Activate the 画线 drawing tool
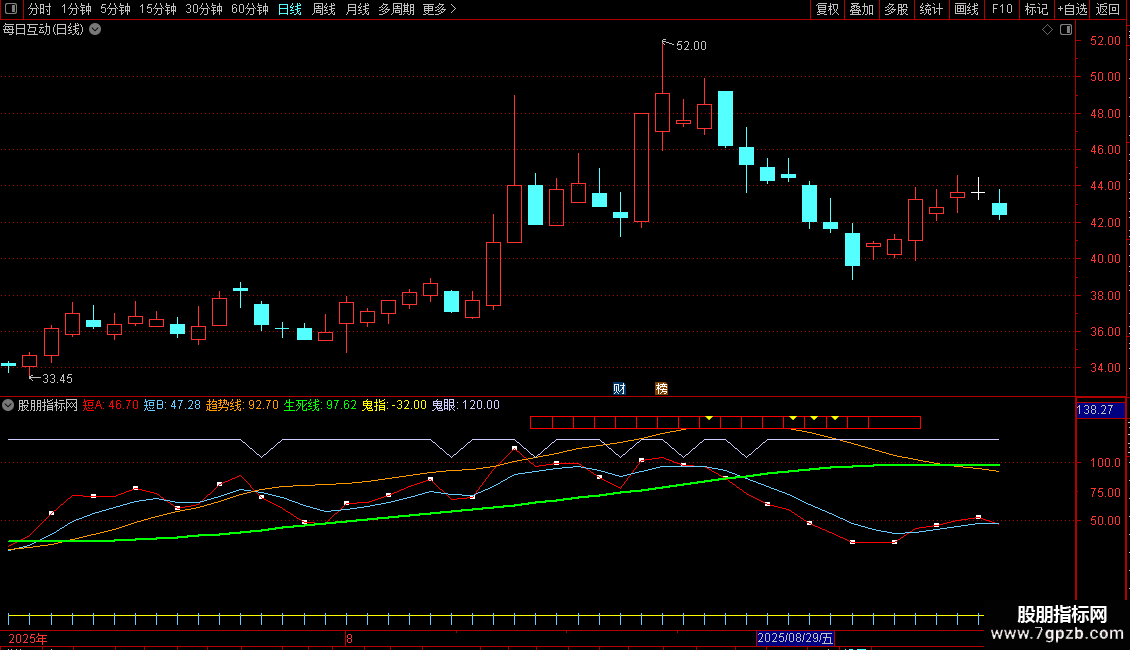 click(966, 9)
